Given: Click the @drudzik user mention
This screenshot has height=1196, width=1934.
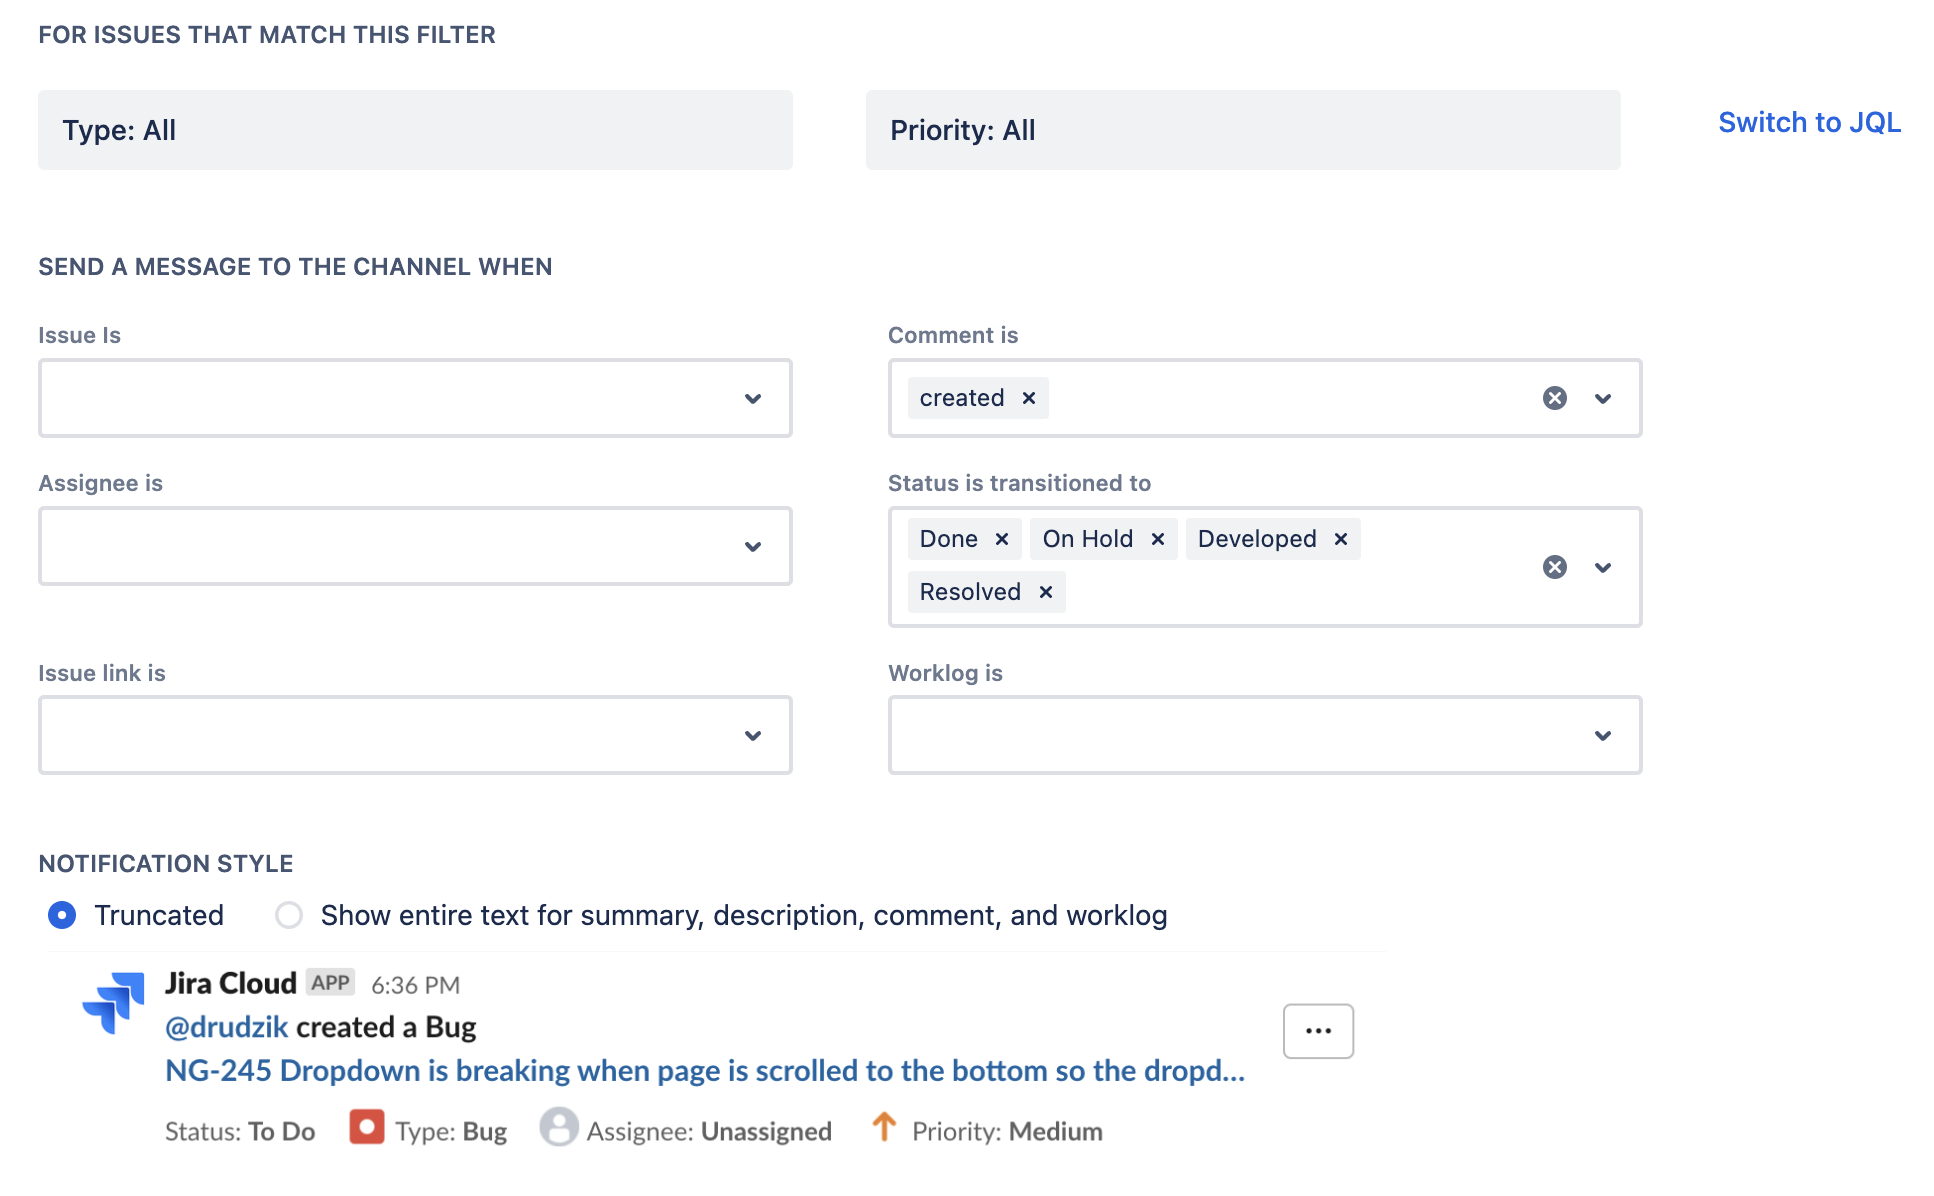Looking at the screenshot, I should point(227,1027).
